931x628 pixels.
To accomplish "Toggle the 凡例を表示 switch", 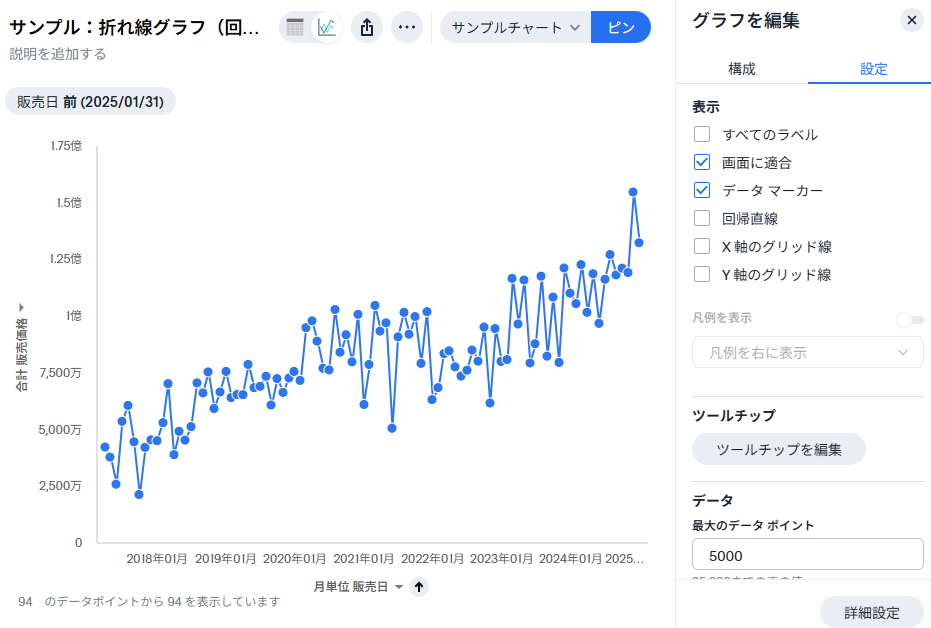I will (910, 319).
